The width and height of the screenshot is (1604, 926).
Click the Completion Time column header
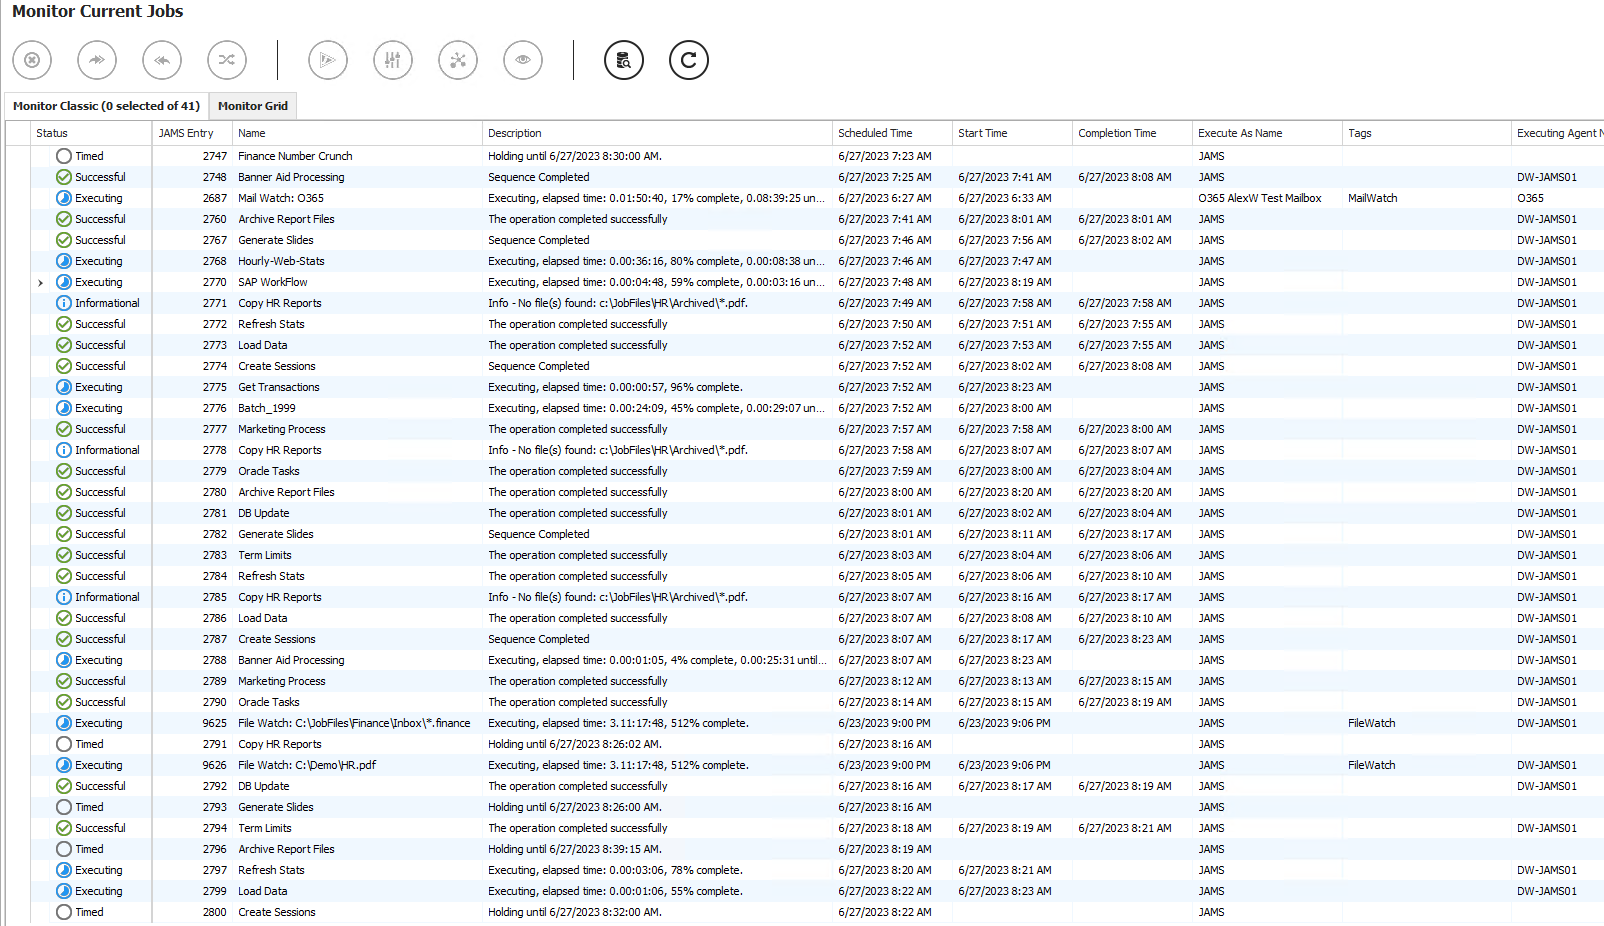click(x=1117, y=133)
